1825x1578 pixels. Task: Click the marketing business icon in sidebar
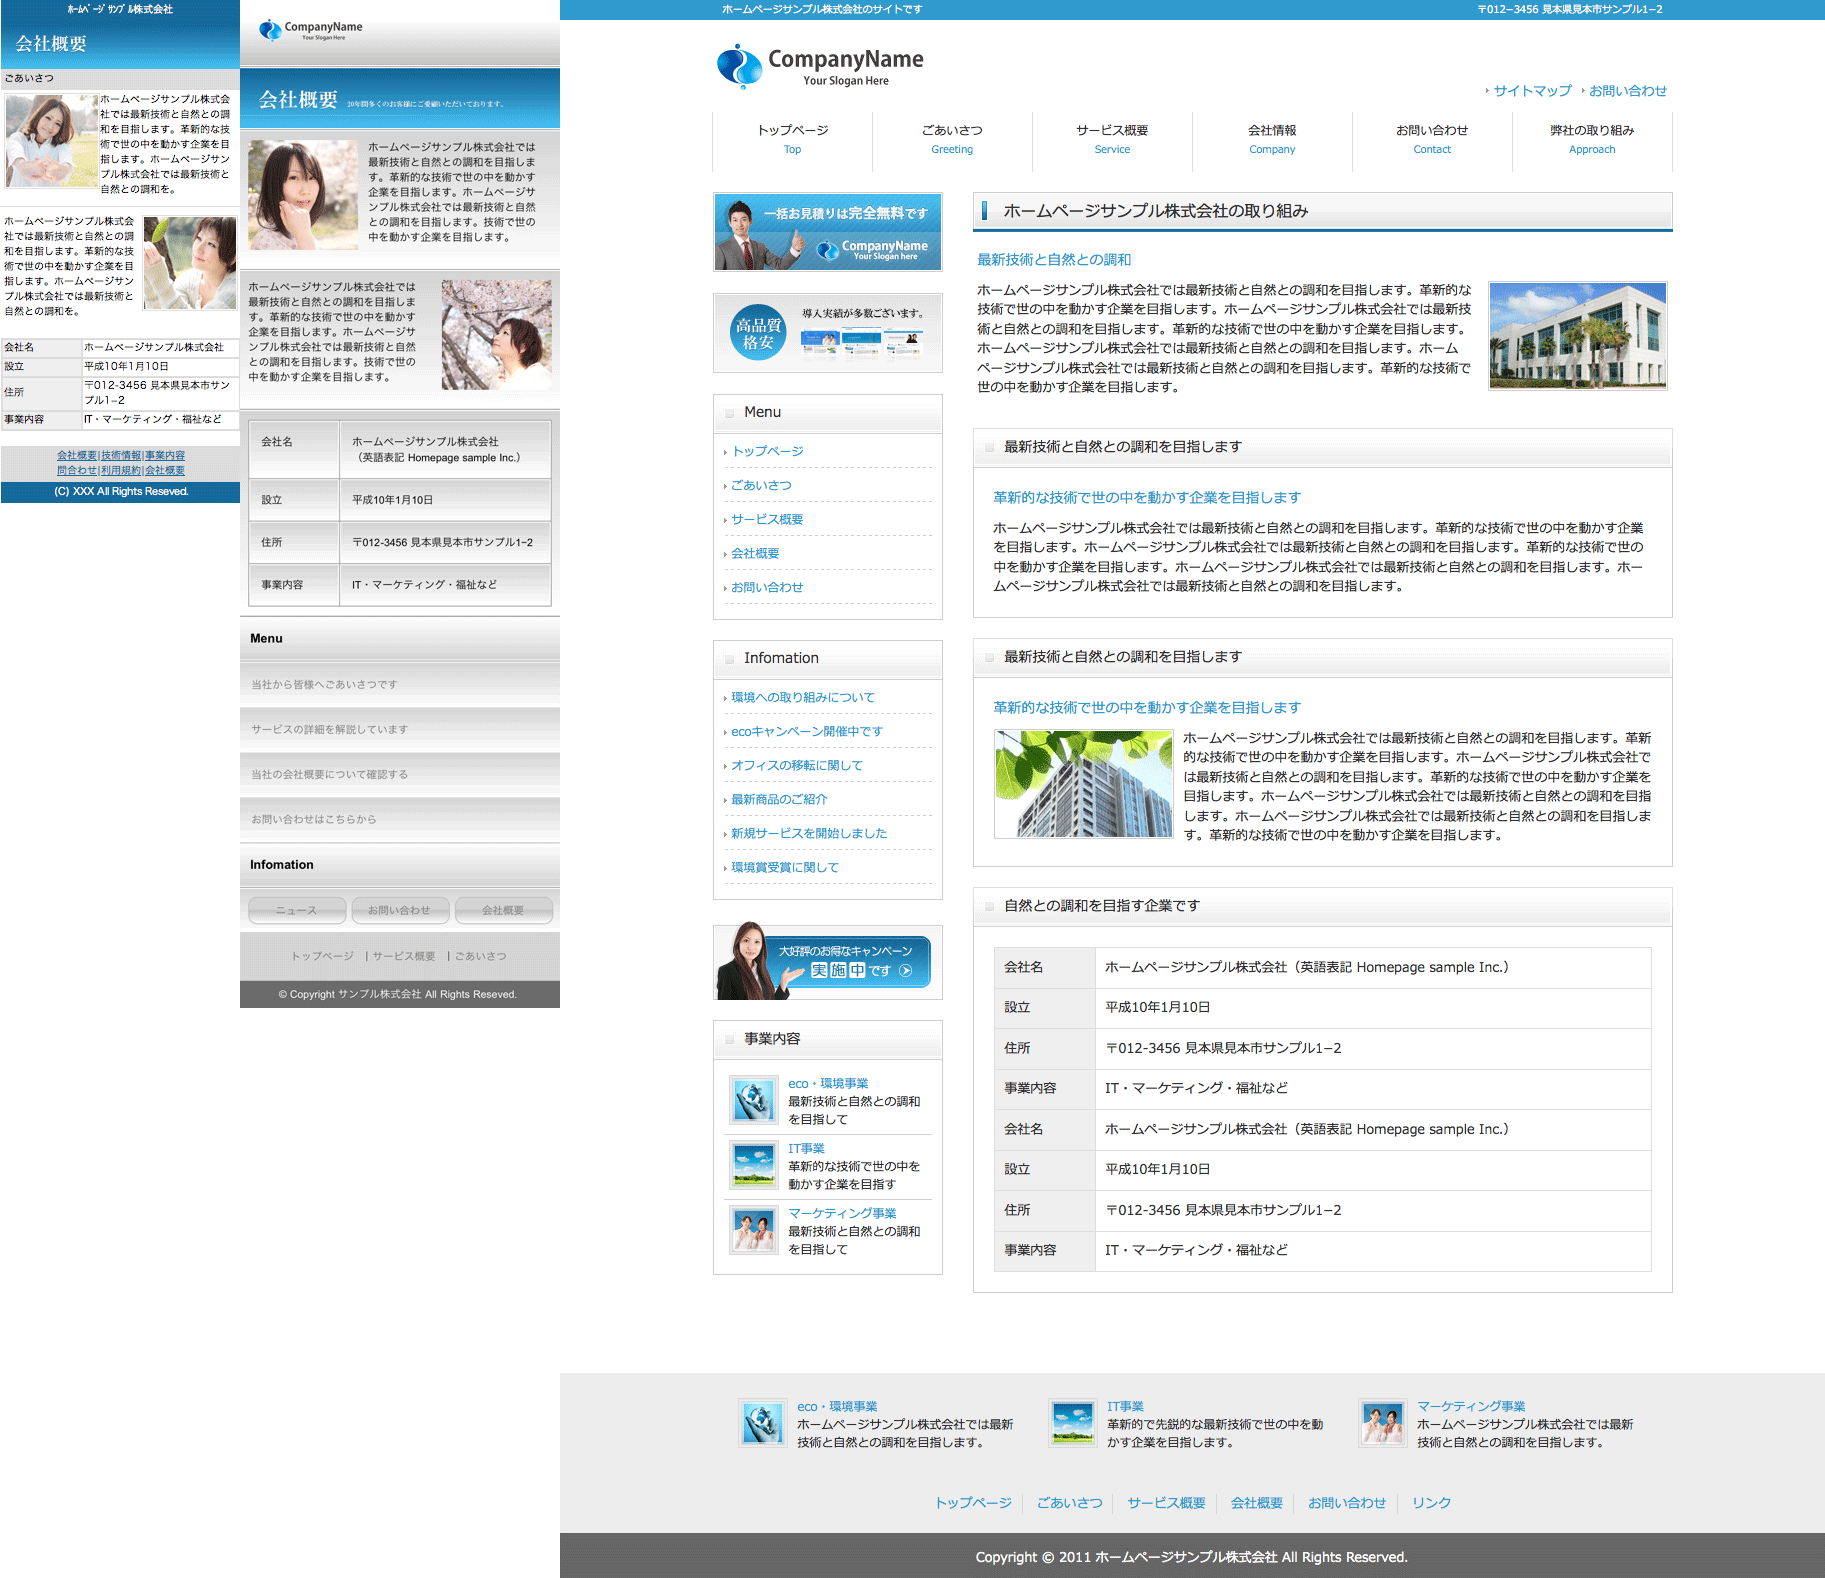coord(753,1230)
